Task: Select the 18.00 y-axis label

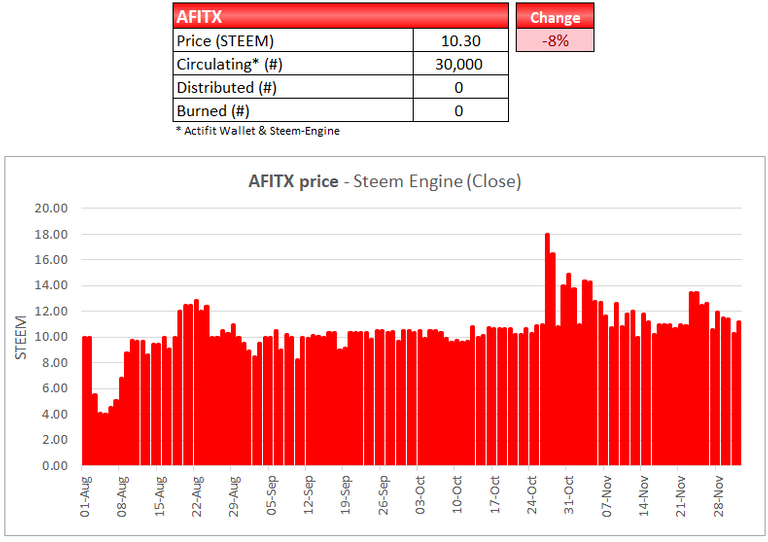Action: [x=51, y=234]
